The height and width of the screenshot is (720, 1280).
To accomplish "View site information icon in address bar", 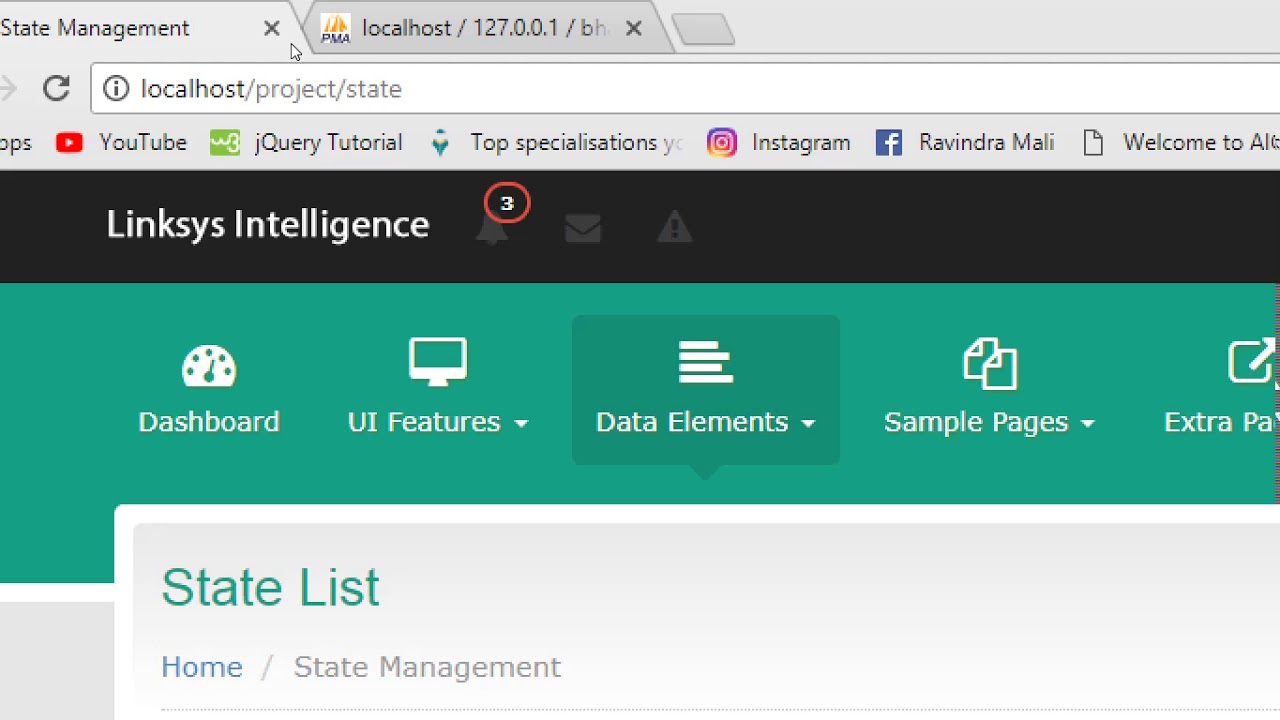I will 116,89.
